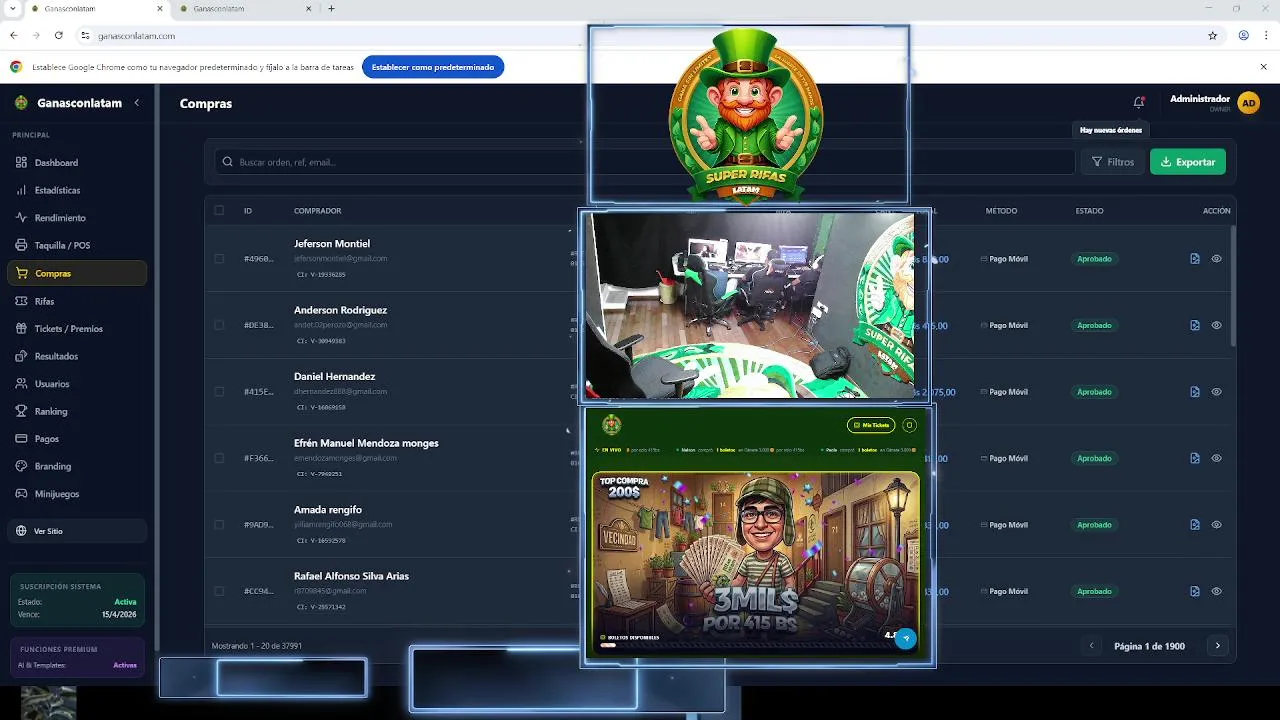Sort by the MÉTODO column header
The height and width of the screenshot is (720, 1280).
(x=1001, y=211)
